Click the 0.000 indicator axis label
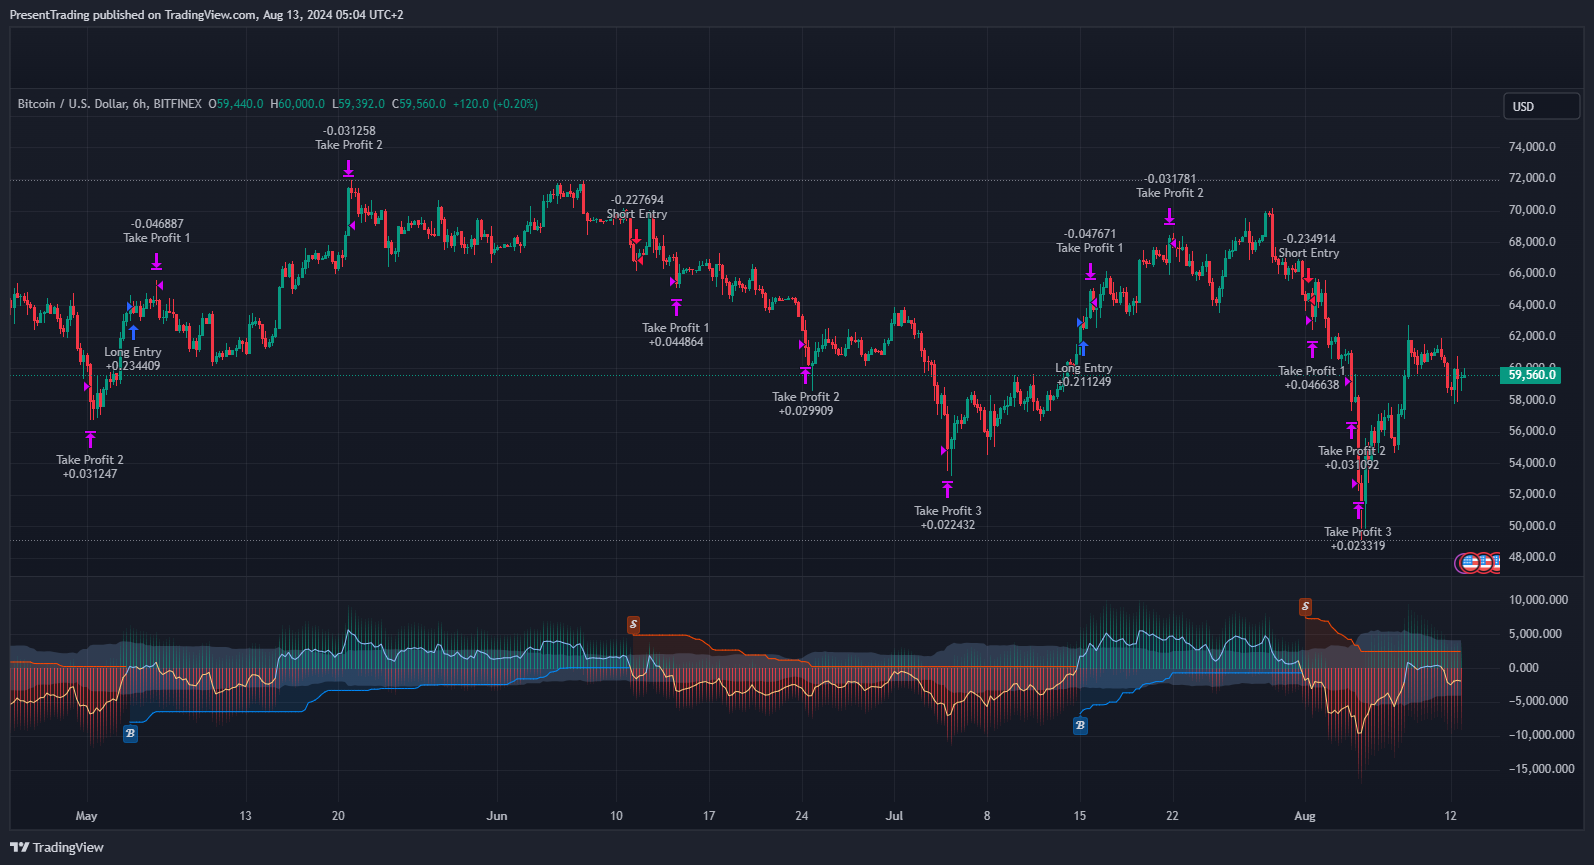Image resolution: width=1594 pixels, height=865 pixels. 1524,668
